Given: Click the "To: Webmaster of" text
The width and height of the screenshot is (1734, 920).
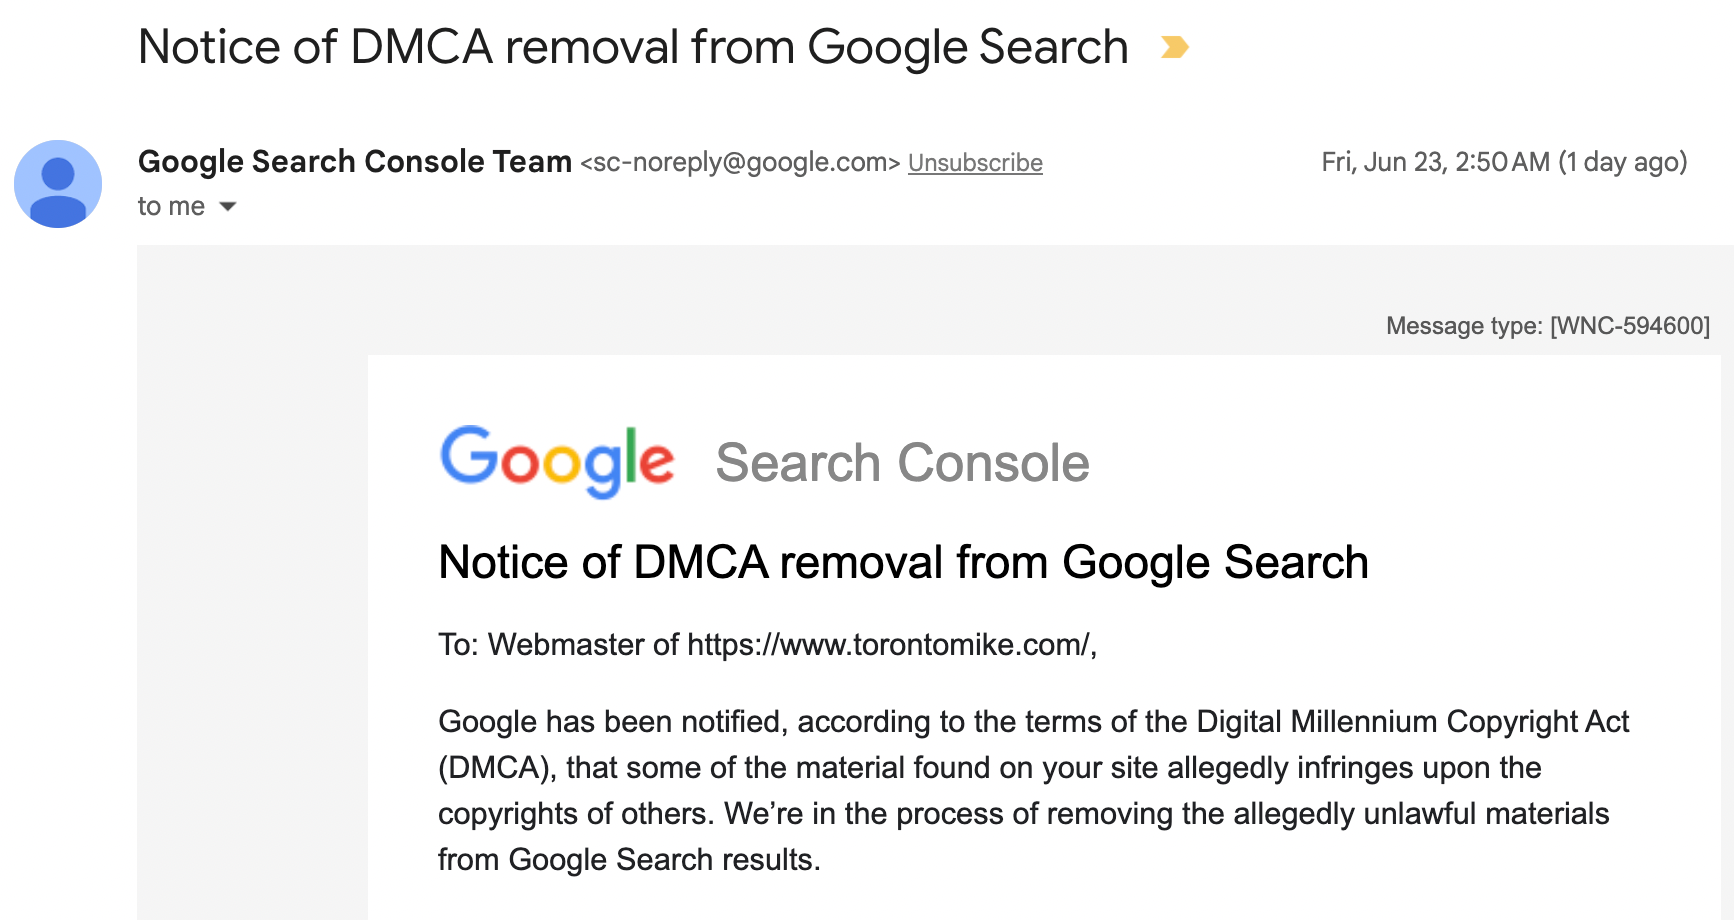Looking at the screenshot, I should (558, 645).
